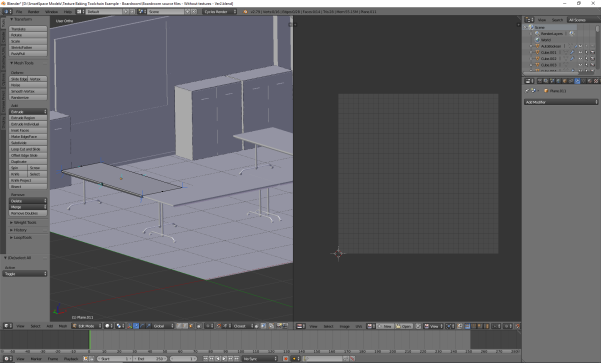The height and width of the screenshot is (363, 601).
Task: Select the translate manipulator arrow icon
Action: tap(136, 326)
